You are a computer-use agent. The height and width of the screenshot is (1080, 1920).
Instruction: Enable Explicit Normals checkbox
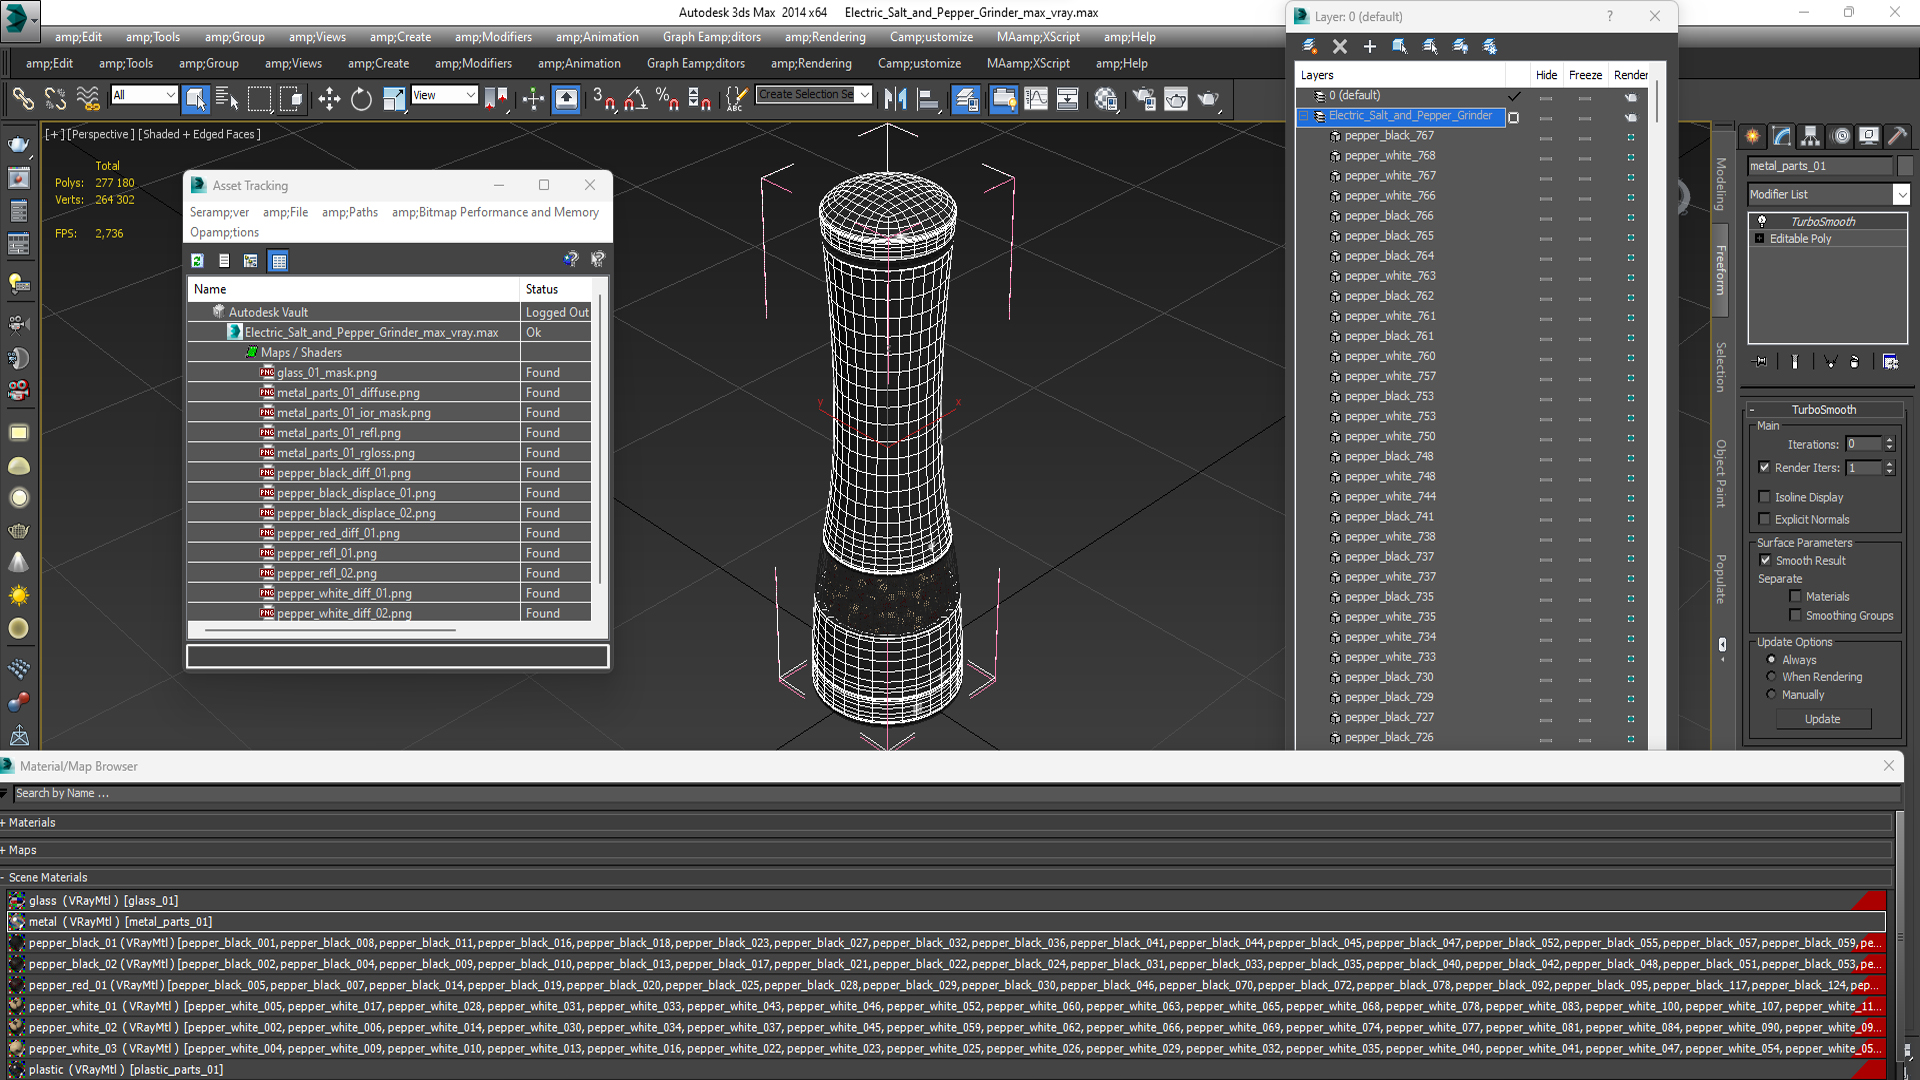[x=1765, y=519]
